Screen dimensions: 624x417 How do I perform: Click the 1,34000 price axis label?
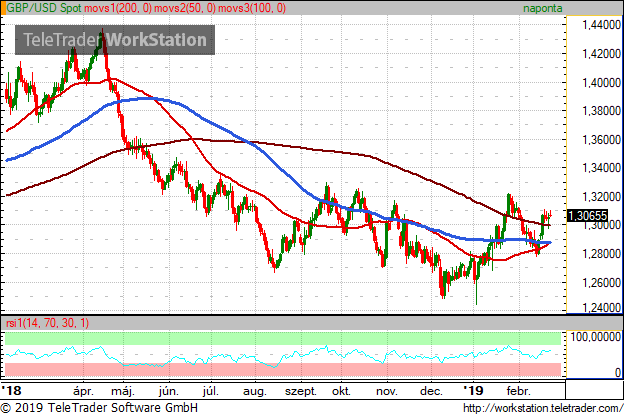point(601,168)
